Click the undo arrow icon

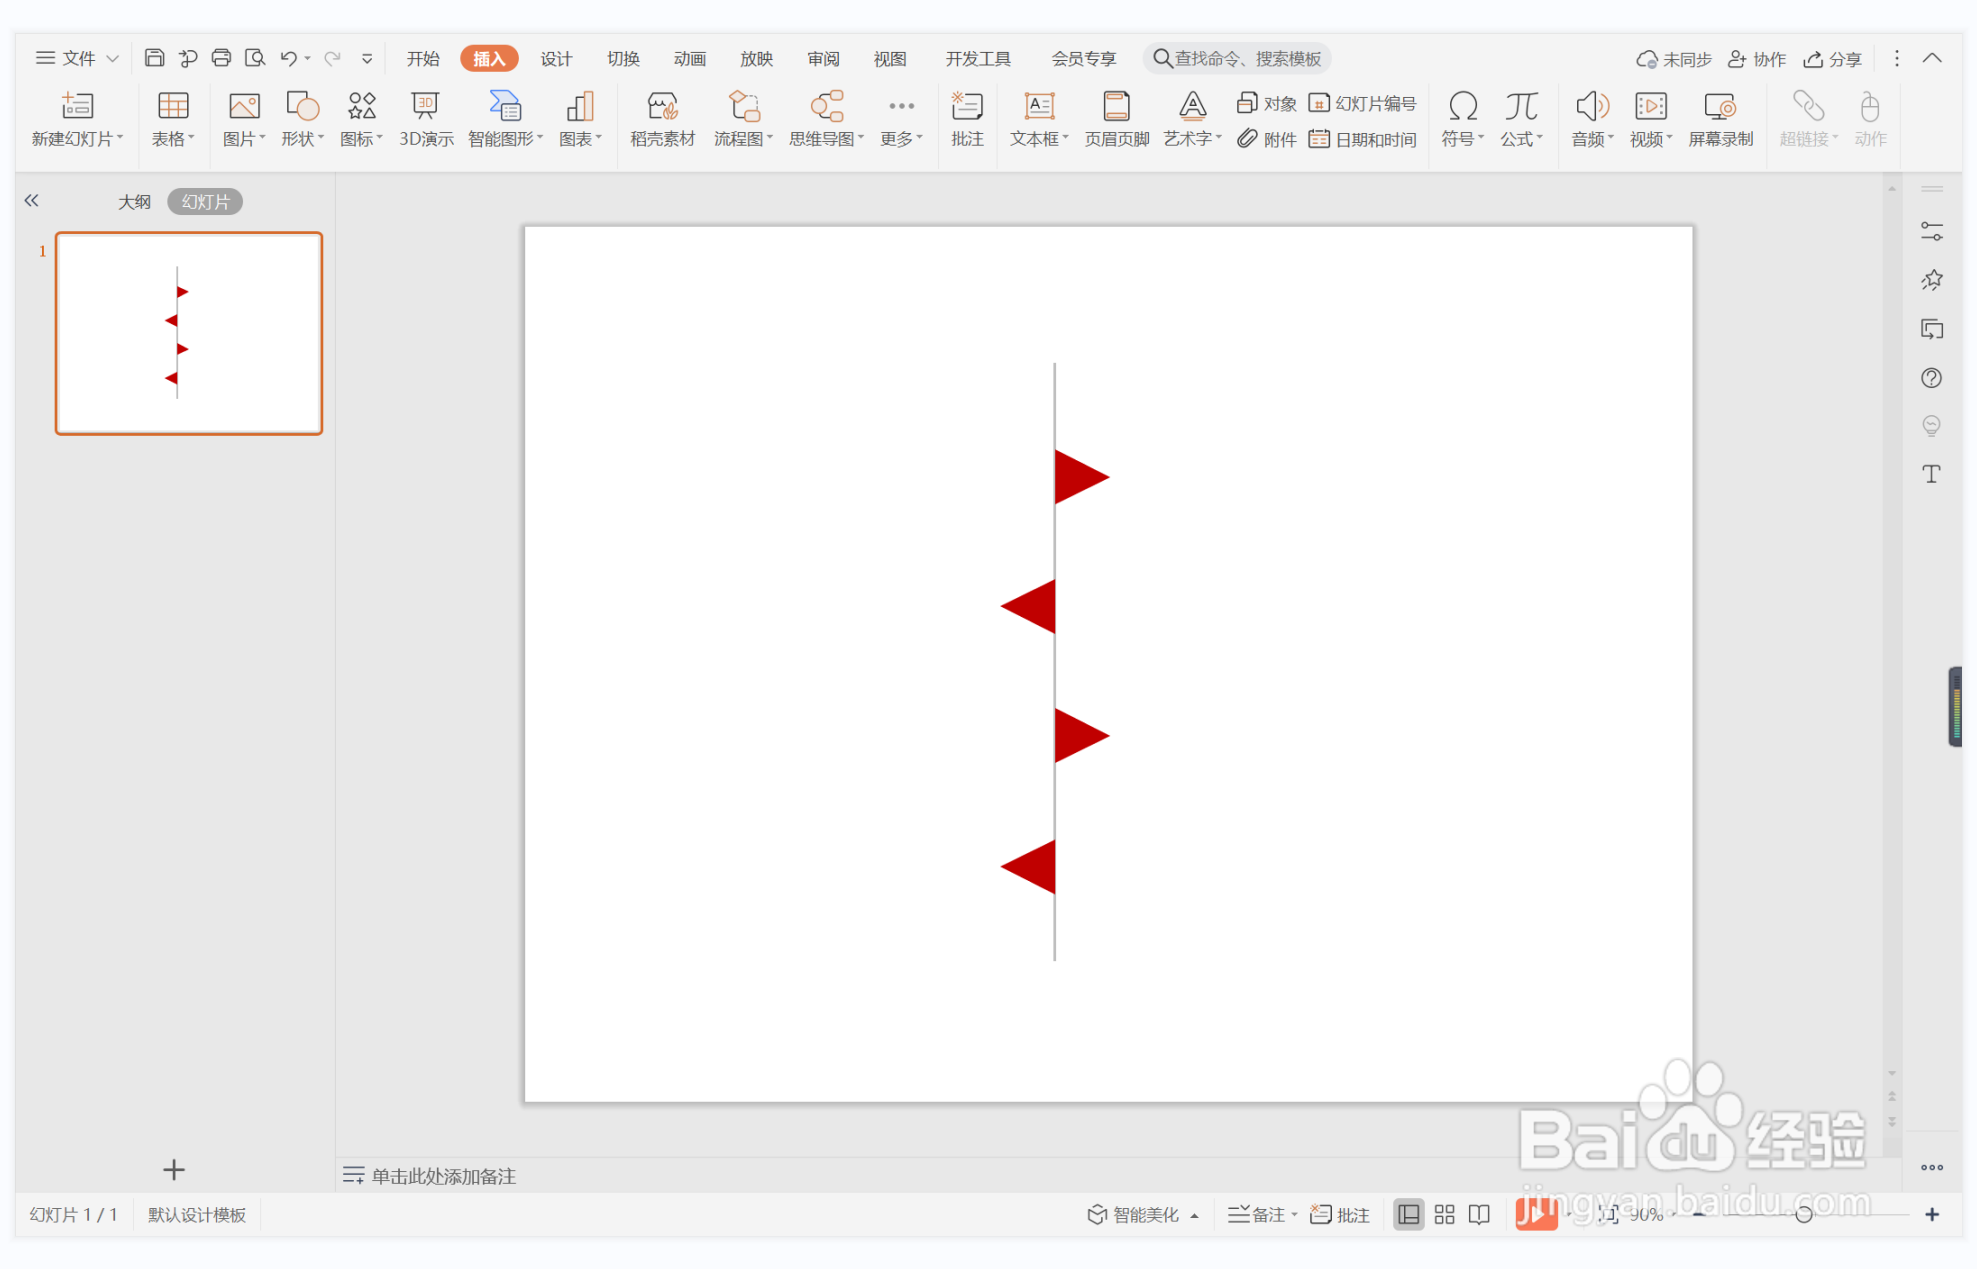tap(288, 58)
